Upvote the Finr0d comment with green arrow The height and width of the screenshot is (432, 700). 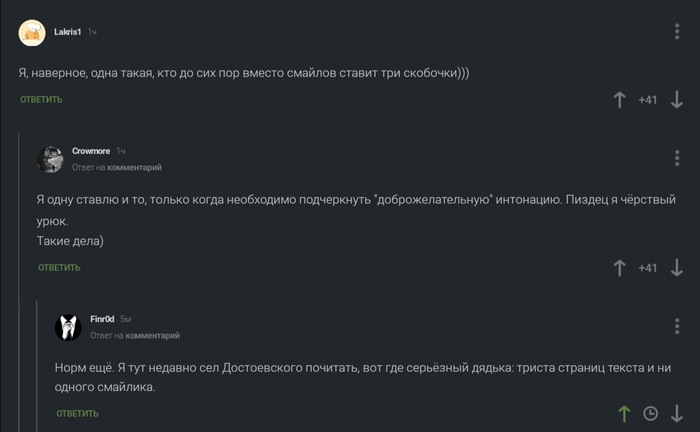point(624,413)
